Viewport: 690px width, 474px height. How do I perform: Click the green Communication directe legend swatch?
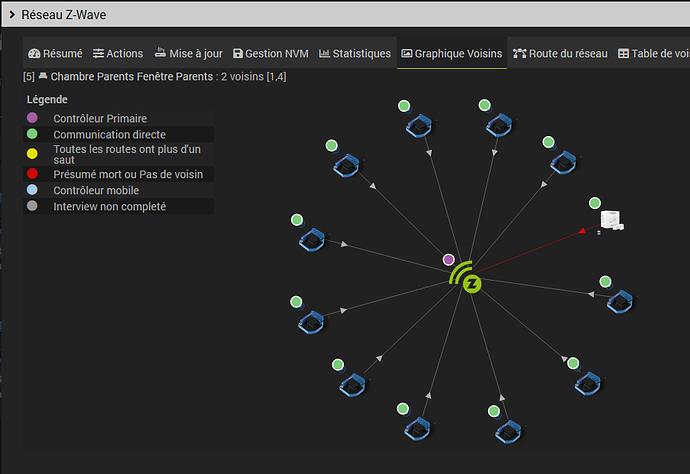pos(32,134)
